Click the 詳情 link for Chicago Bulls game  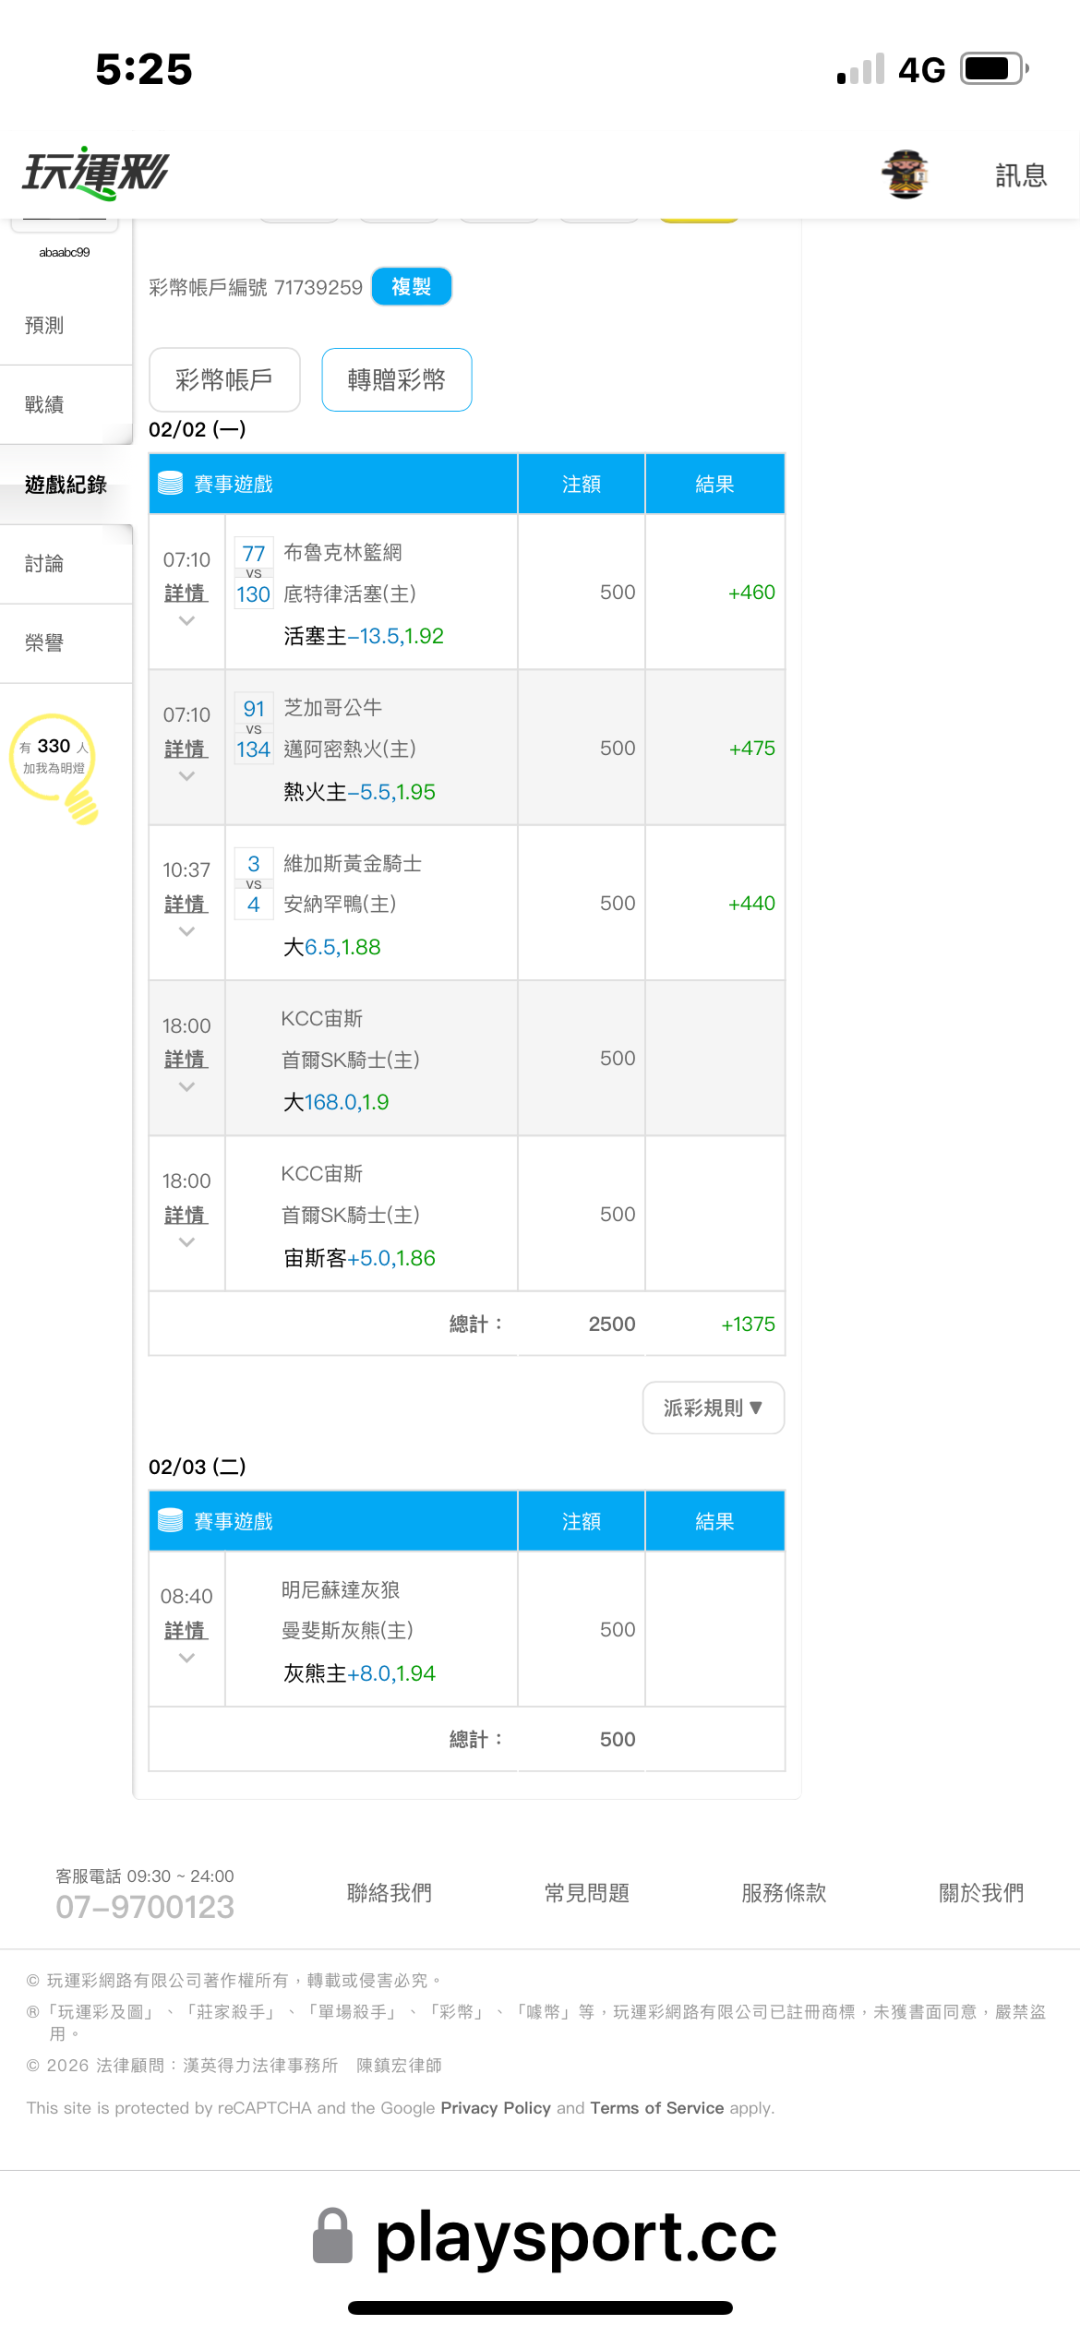186,749
